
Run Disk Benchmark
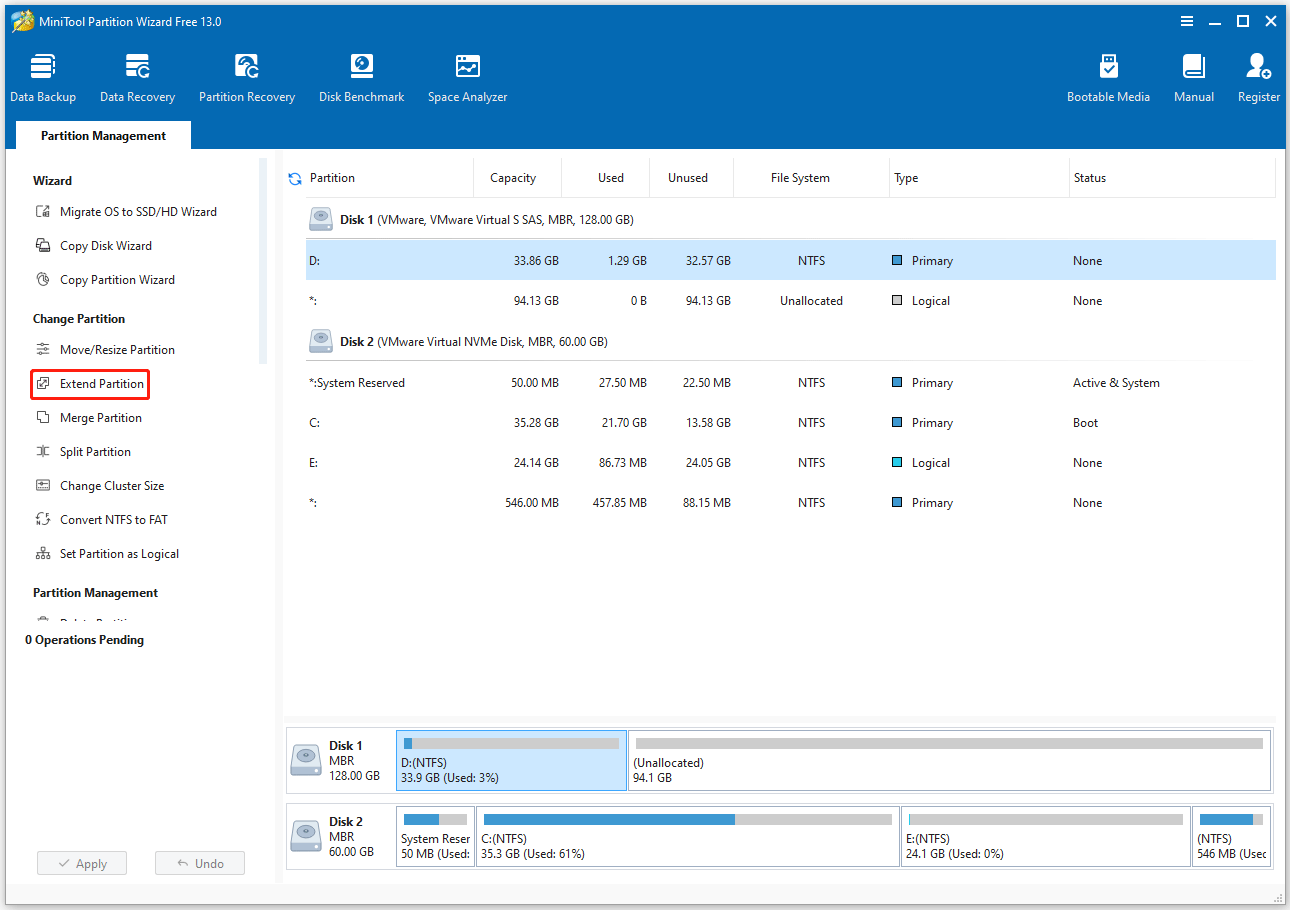(361, 75)
